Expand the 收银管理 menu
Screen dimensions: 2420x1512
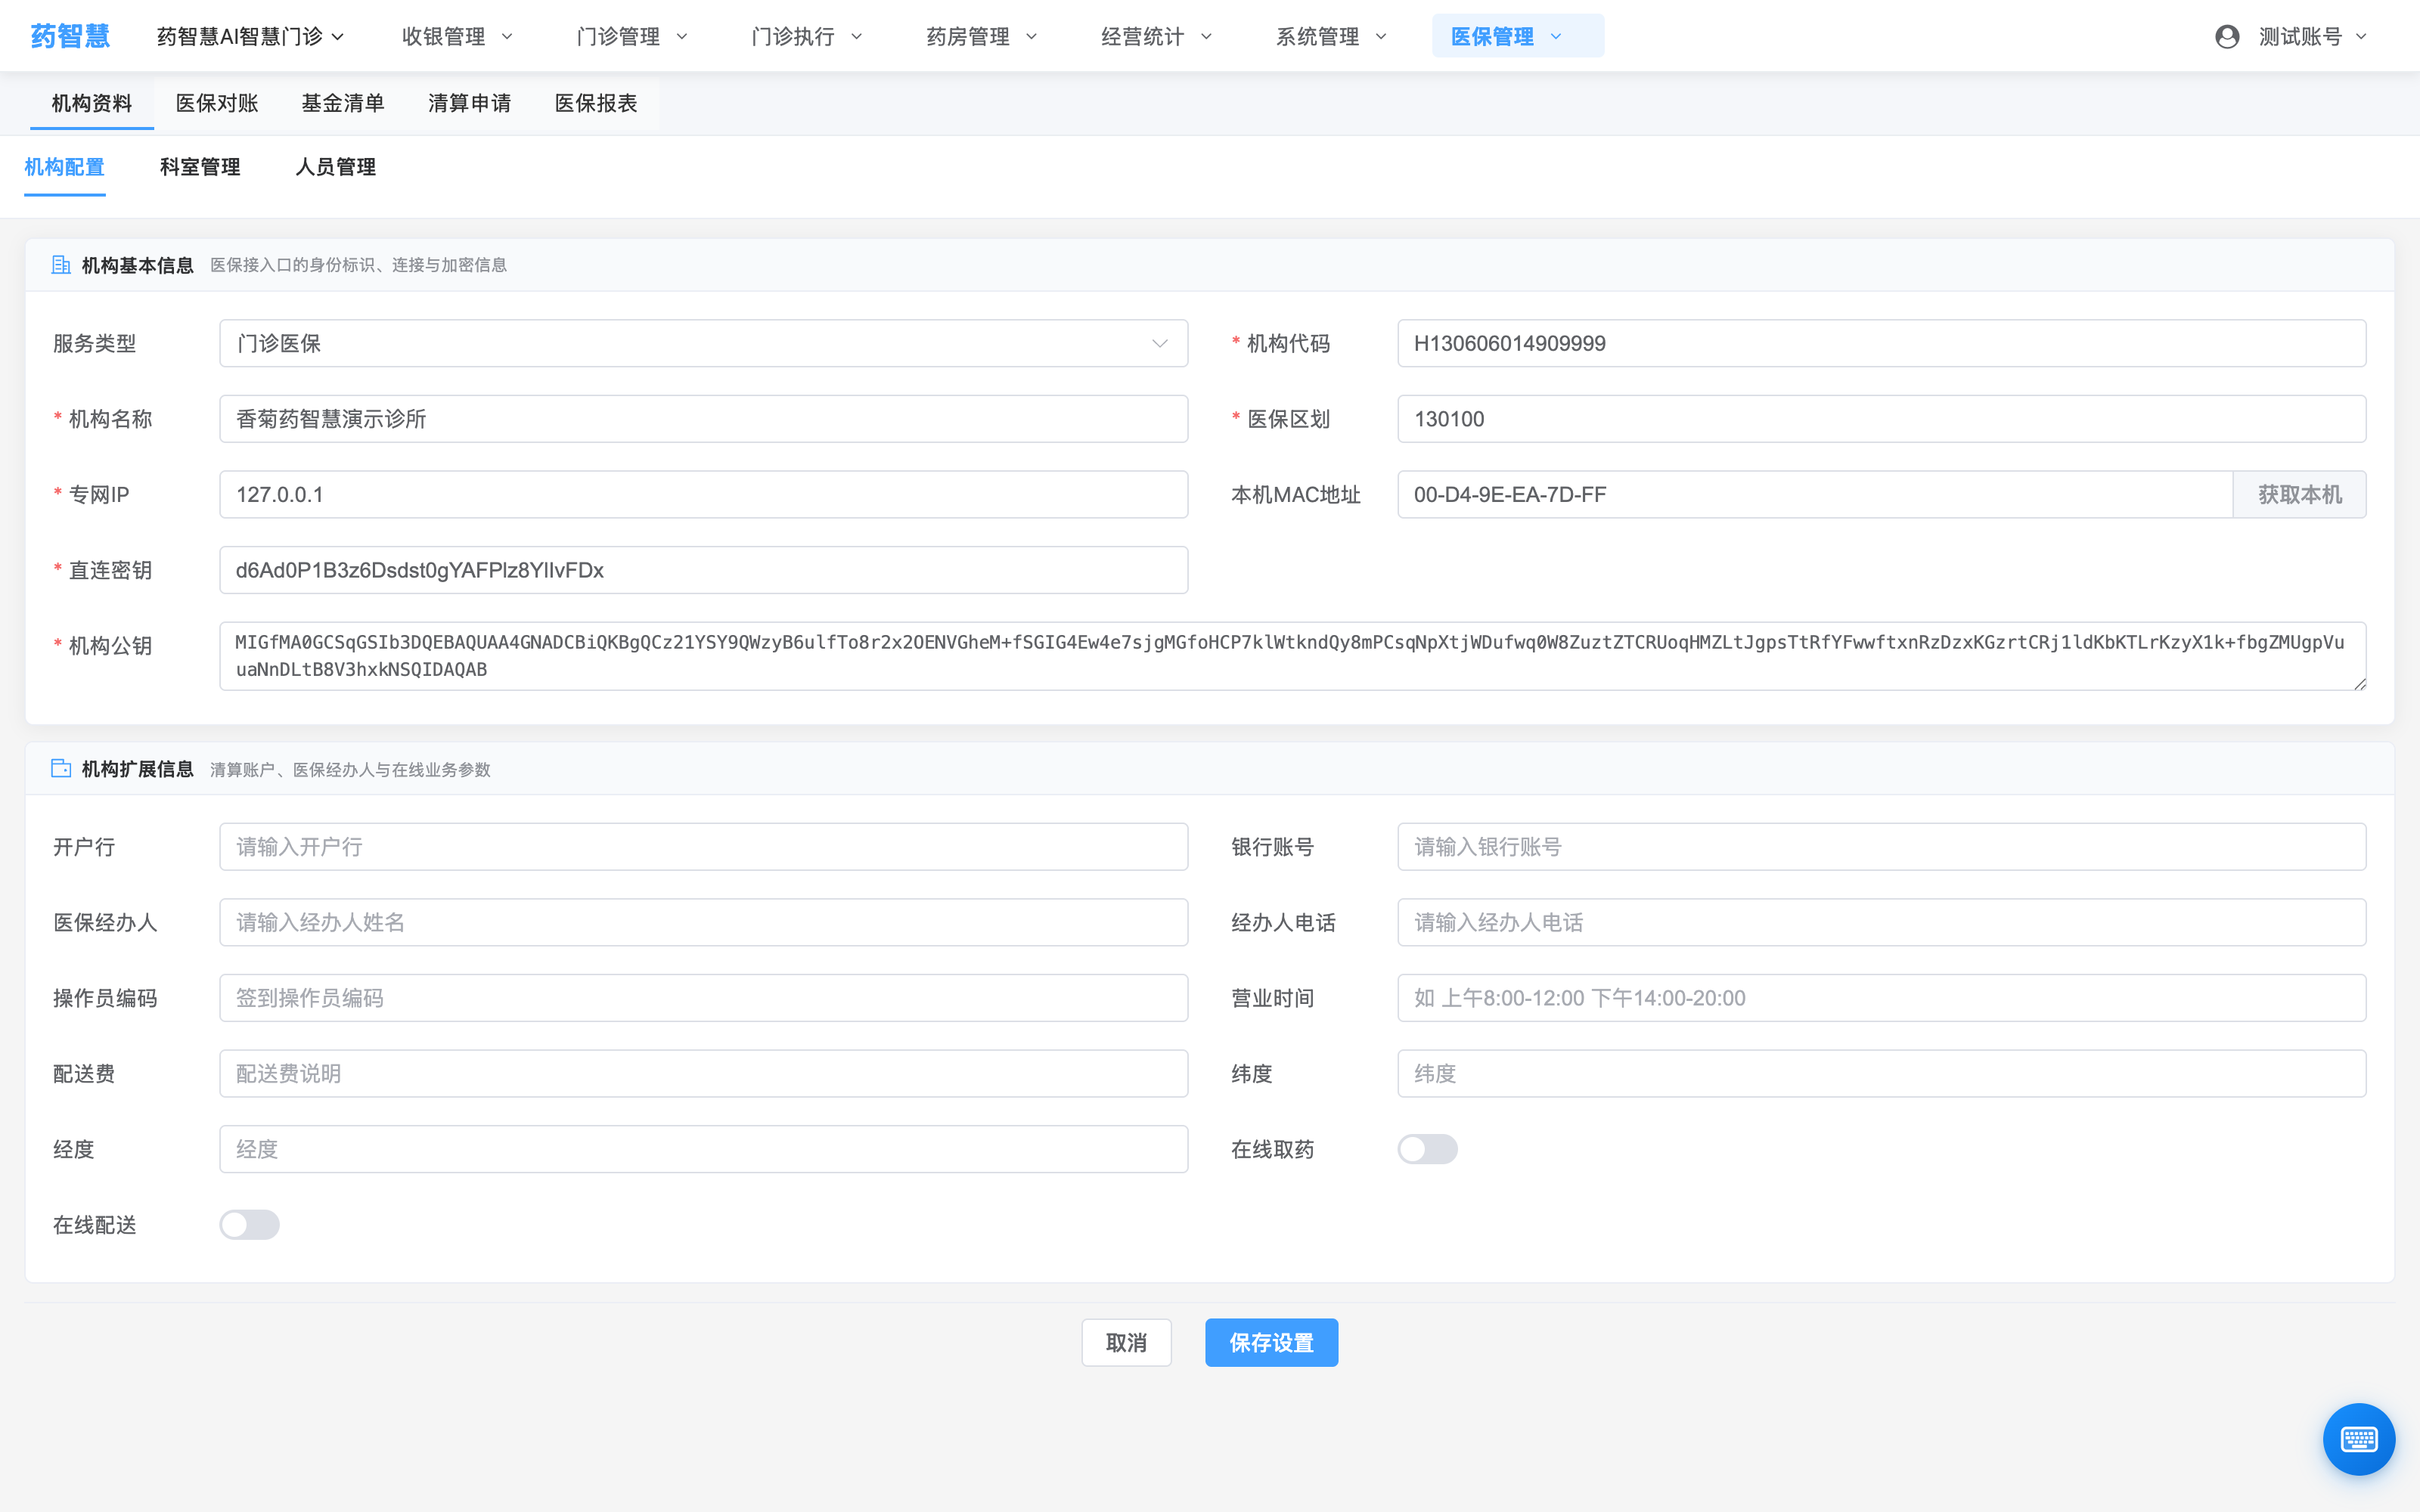457,37
